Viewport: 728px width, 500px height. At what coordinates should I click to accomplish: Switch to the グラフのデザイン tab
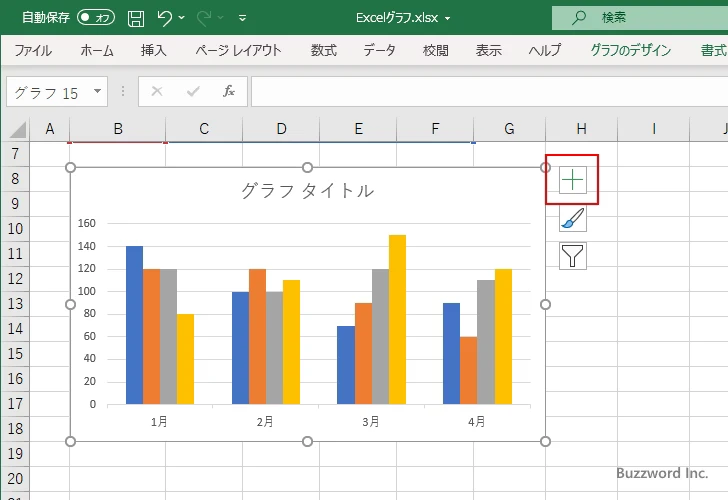630,50
